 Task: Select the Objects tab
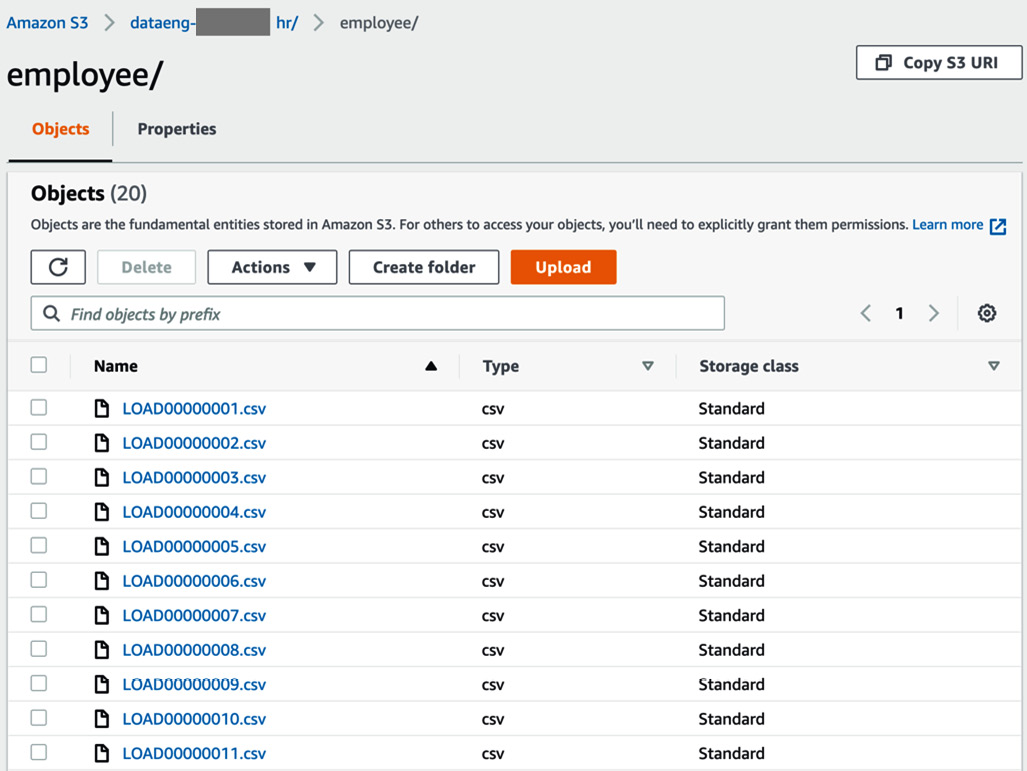(59, 129)
